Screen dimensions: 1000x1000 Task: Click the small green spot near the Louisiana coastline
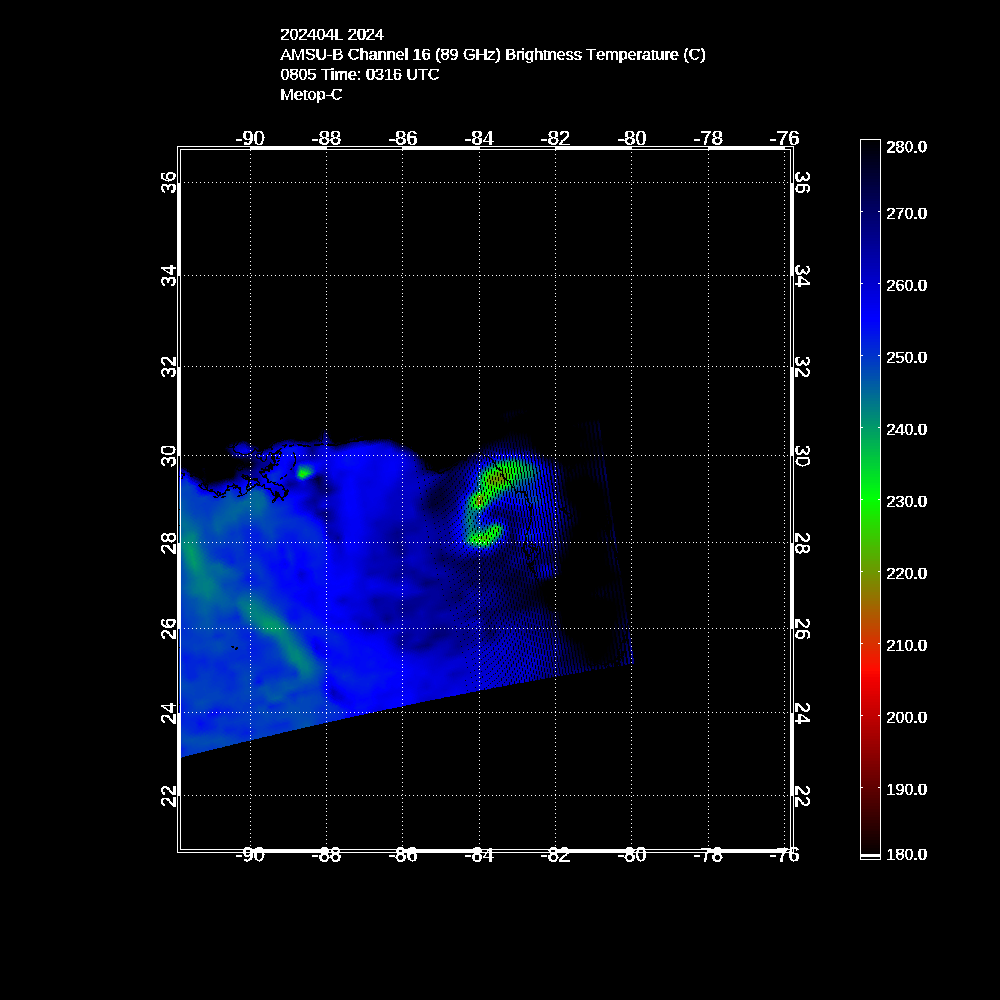point(304,472)
